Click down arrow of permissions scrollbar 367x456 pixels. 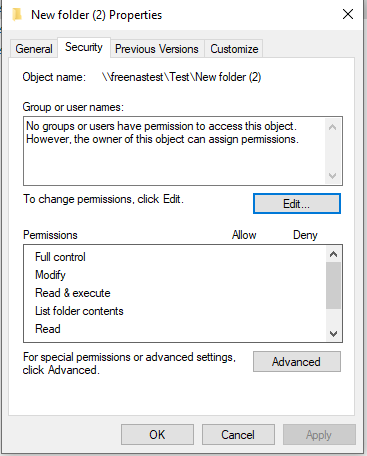333,334
